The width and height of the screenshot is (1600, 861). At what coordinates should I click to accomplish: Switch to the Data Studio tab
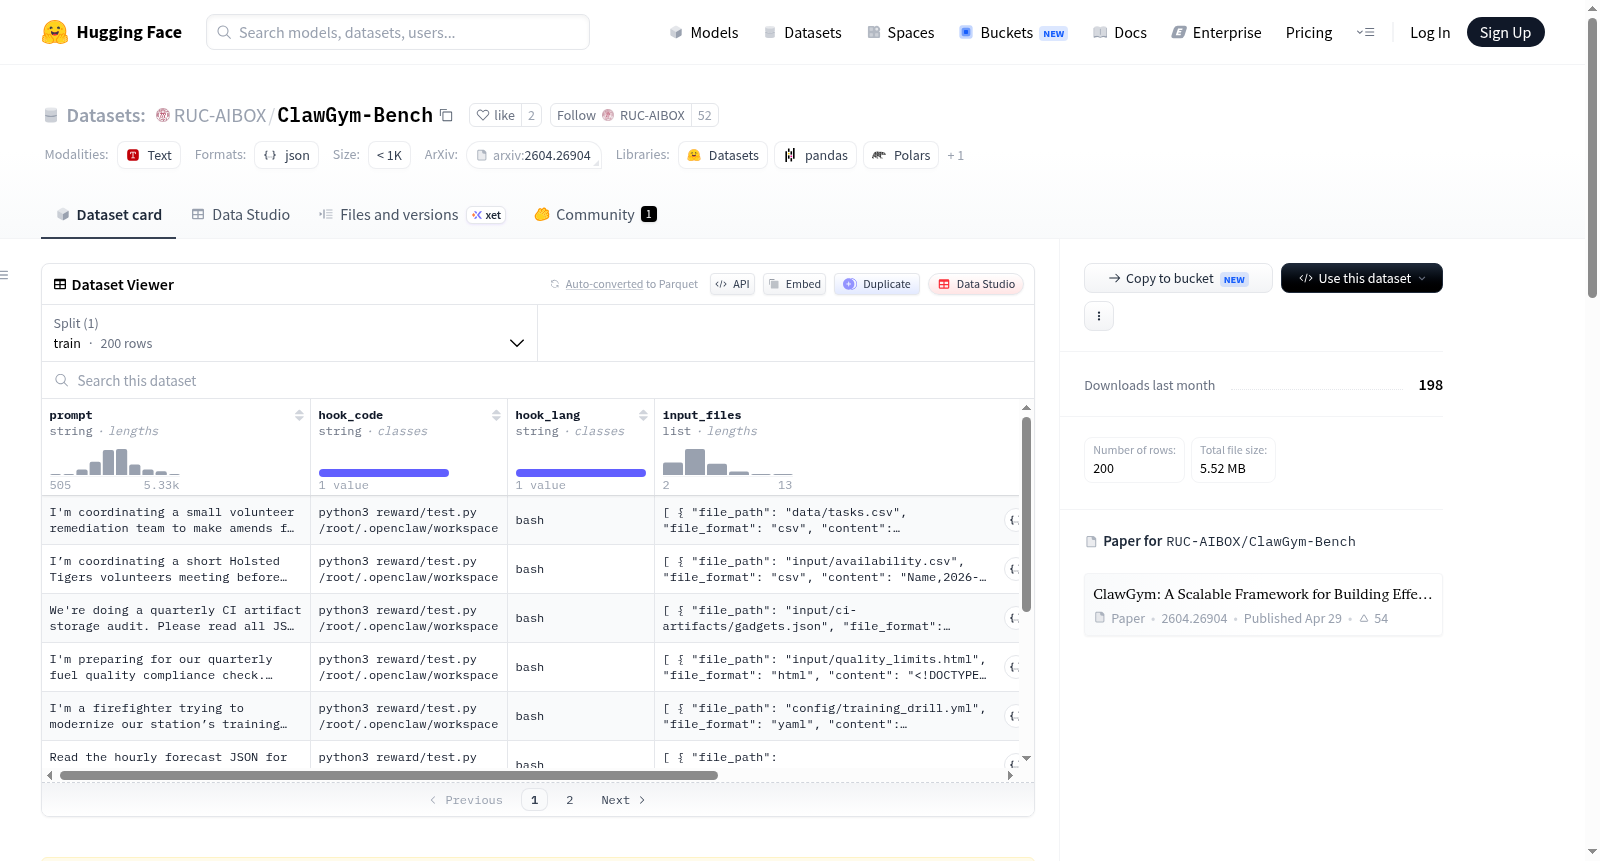click(x=241, y=214)
